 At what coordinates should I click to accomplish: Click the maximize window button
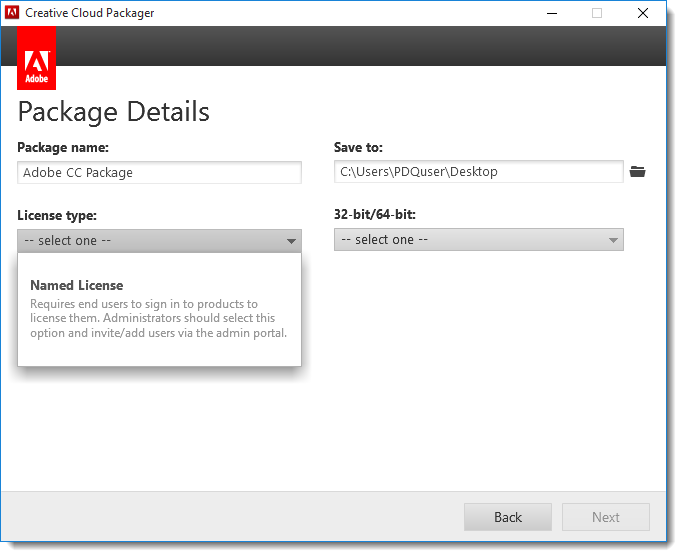[597, 13]
